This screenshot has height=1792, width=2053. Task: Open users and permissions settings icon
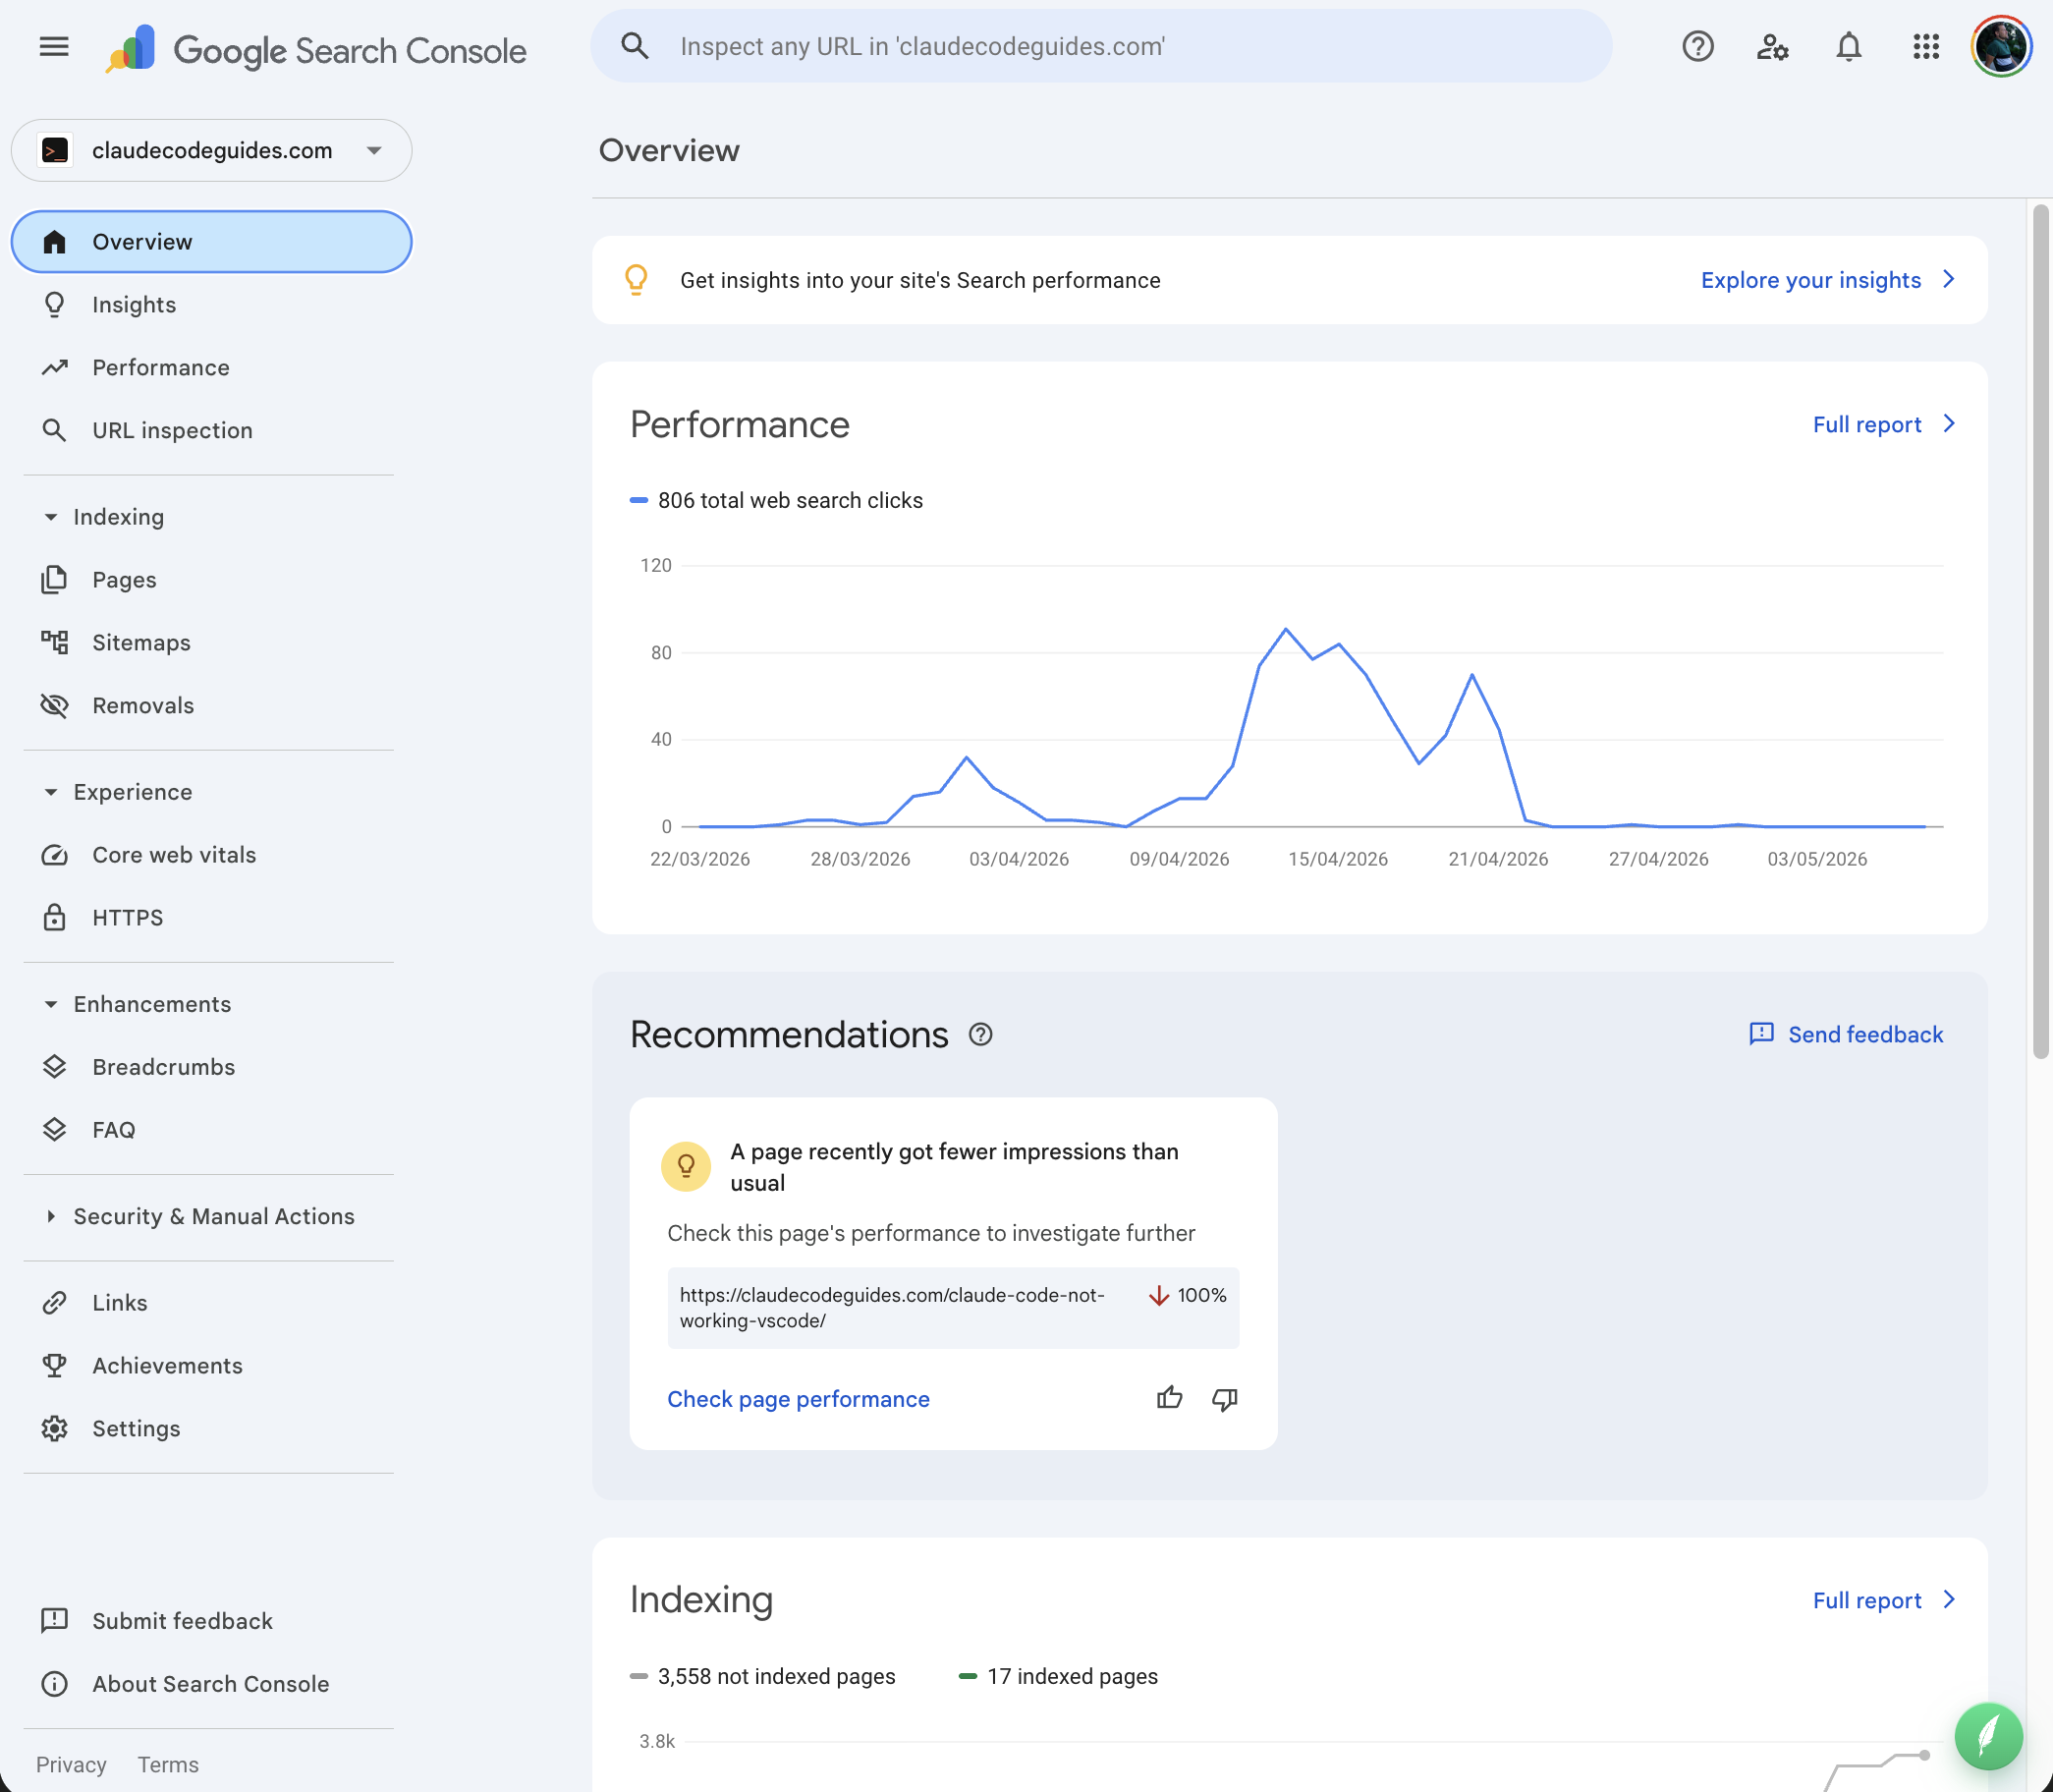(1772, 46)
